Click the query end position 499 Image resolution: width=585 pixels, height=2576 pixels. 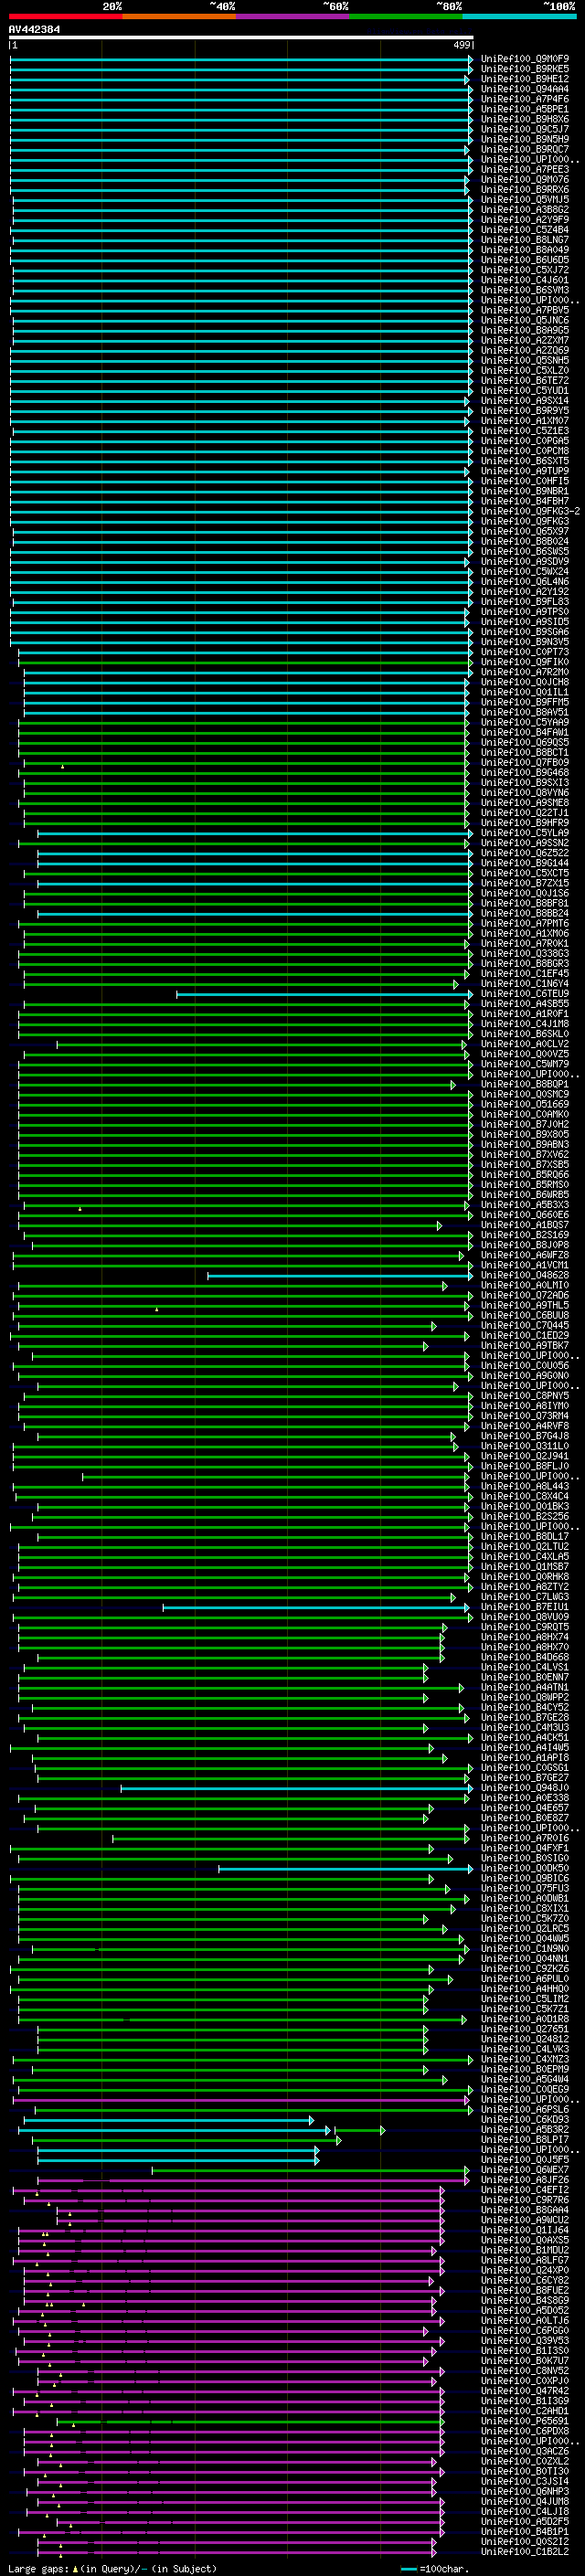point(462,45)
